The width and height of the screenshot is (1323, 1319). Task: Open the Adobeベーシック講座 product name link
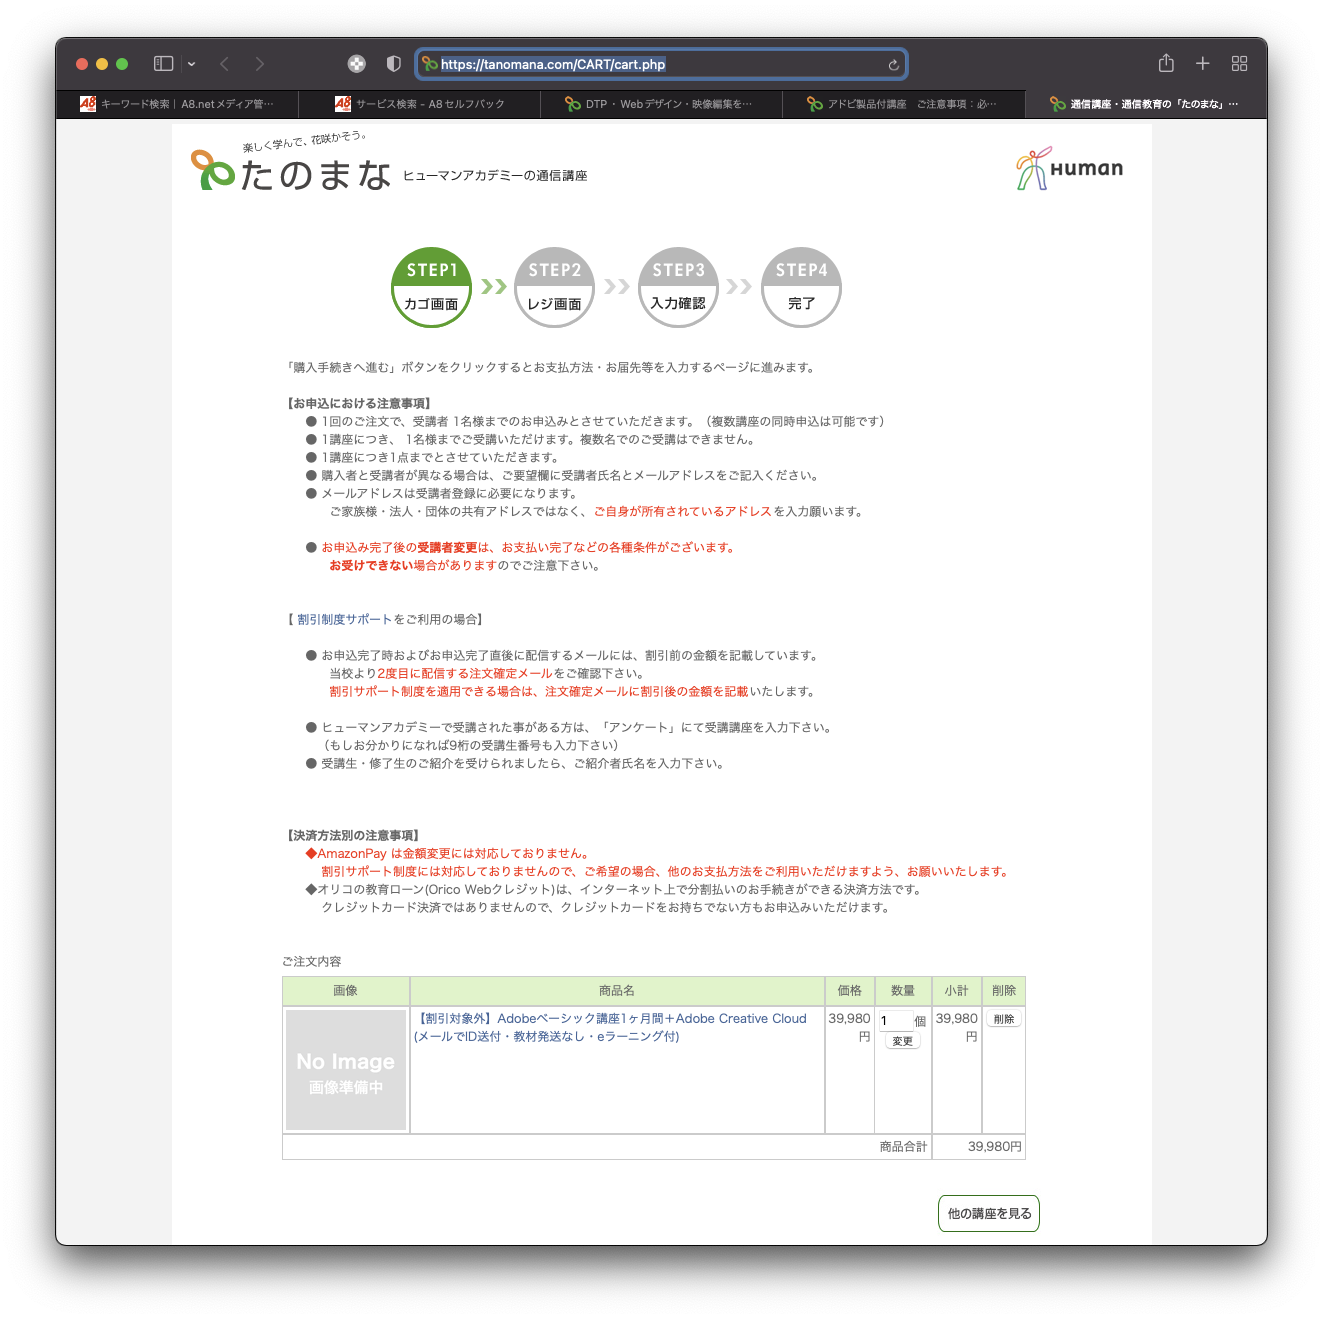click(610, 1028)
